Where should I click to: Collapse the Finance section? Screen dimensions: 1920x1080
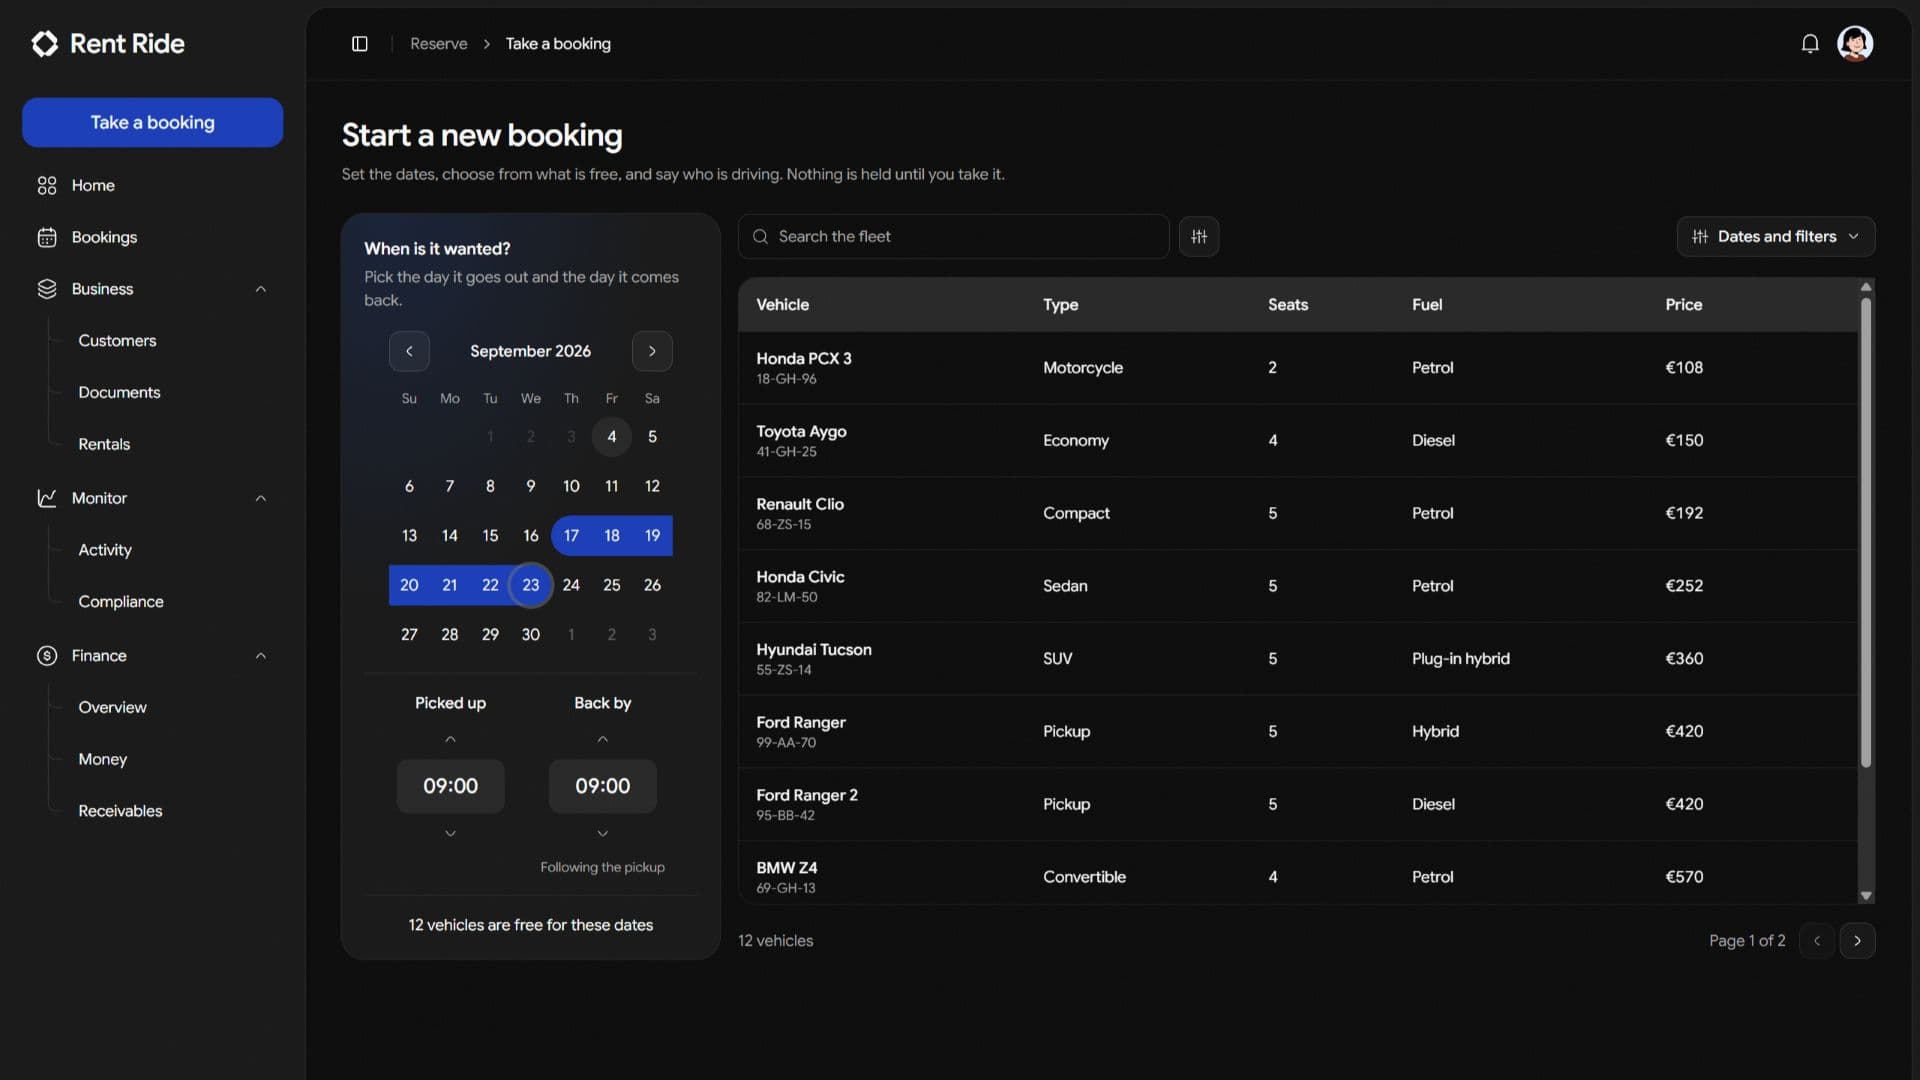coord(260,656)
